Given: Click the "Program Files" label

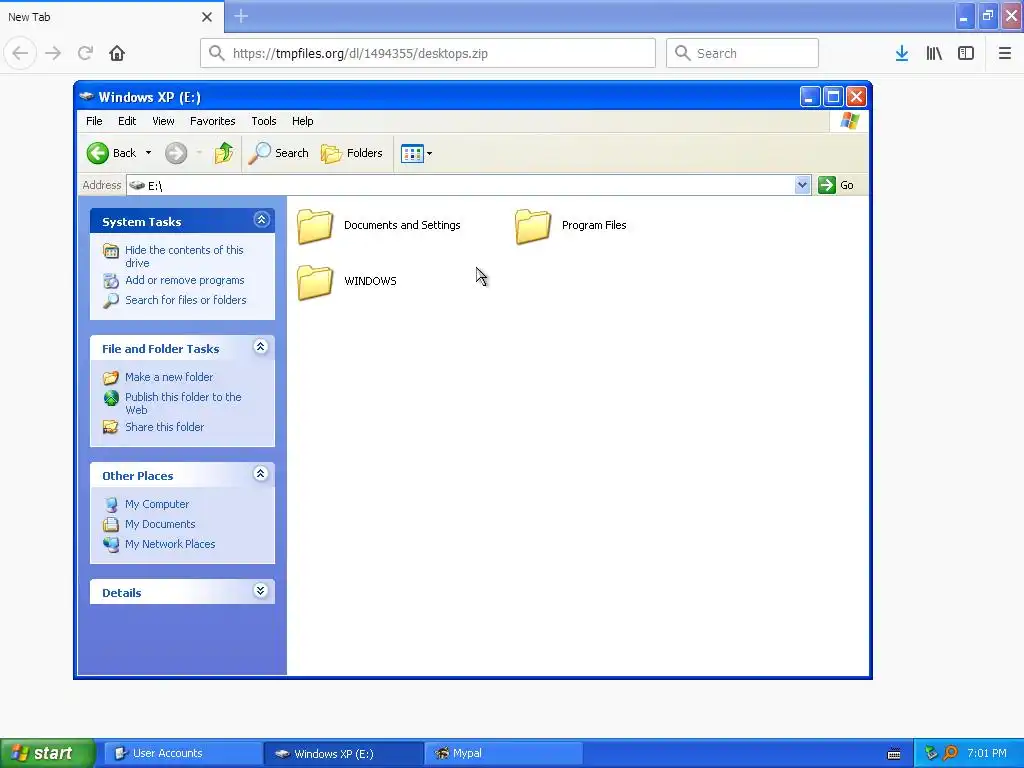Looking at the screenshot, I should [594, 225].
